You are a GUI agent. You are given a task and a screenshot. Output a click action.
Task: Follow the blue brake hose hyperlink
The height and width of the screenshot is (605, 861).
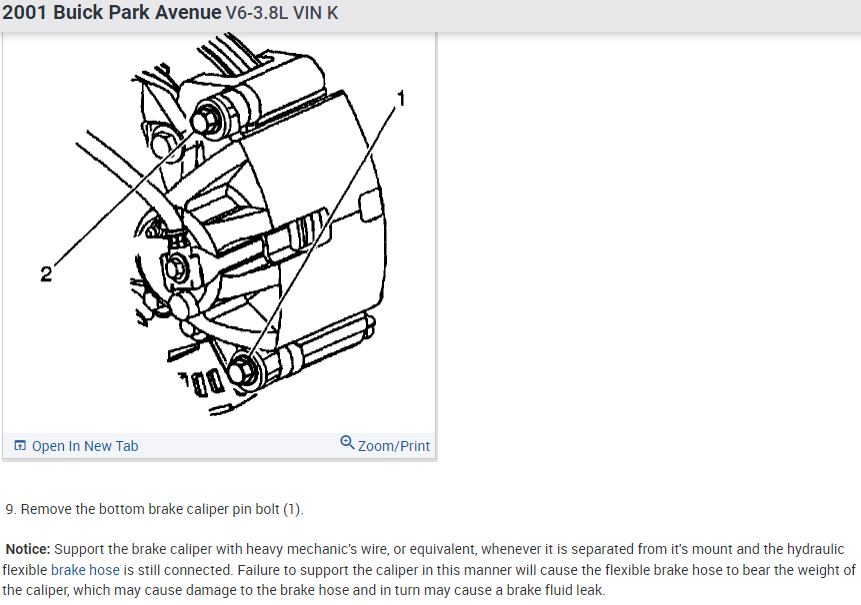click(x=85, y=570)
